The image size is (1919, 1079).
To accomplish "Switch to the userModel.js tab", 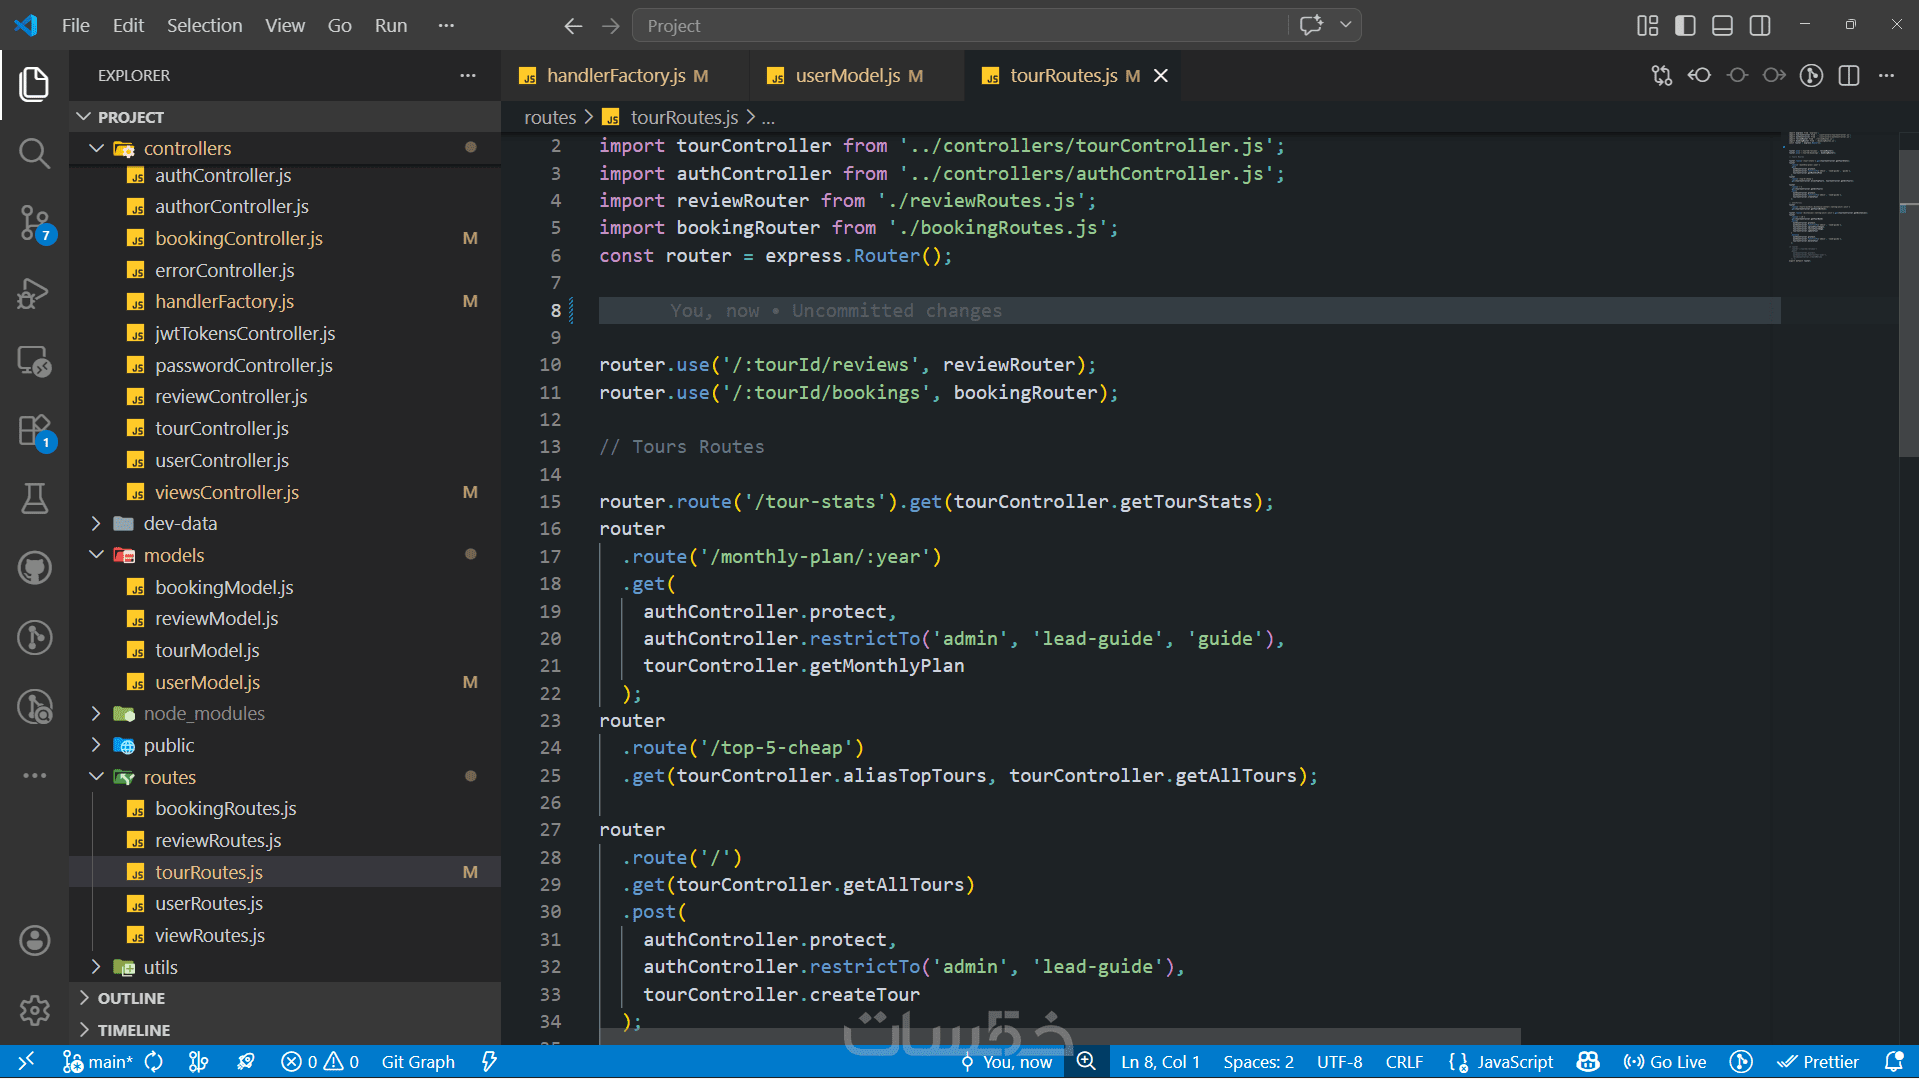I will [x=846, y=76].
